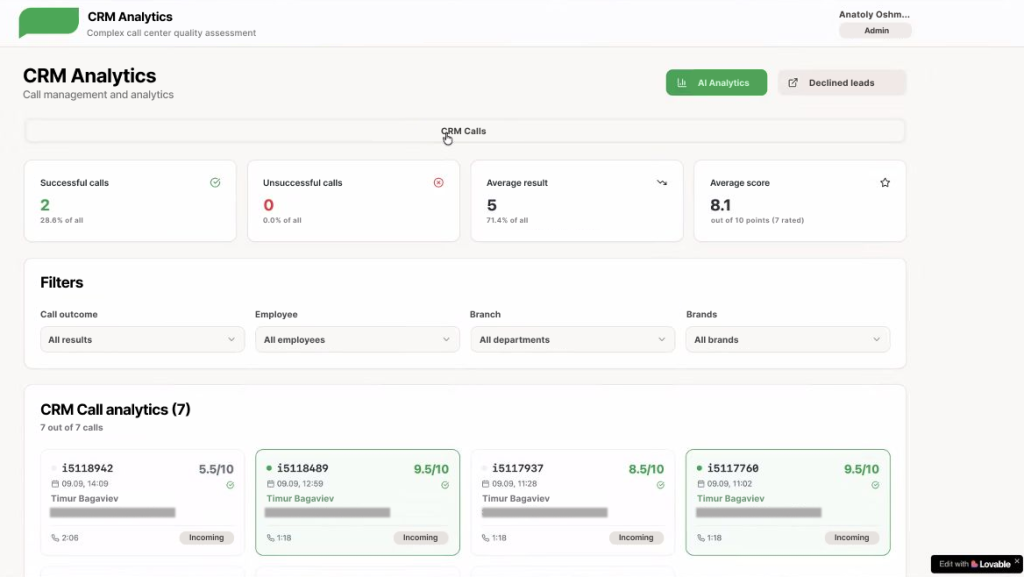Click the external link icon on Declined leads

point(793,82)
